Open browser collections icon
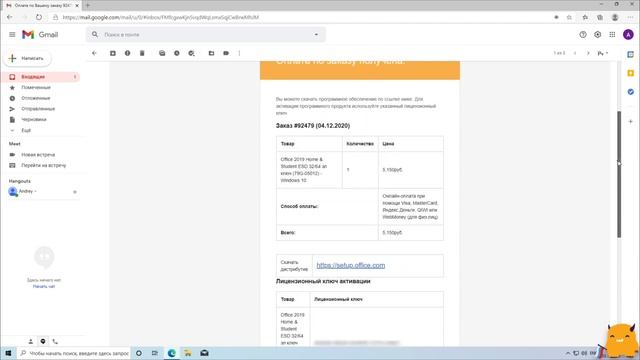This screenshot has height=360, width=640. [x=600, y=17]
